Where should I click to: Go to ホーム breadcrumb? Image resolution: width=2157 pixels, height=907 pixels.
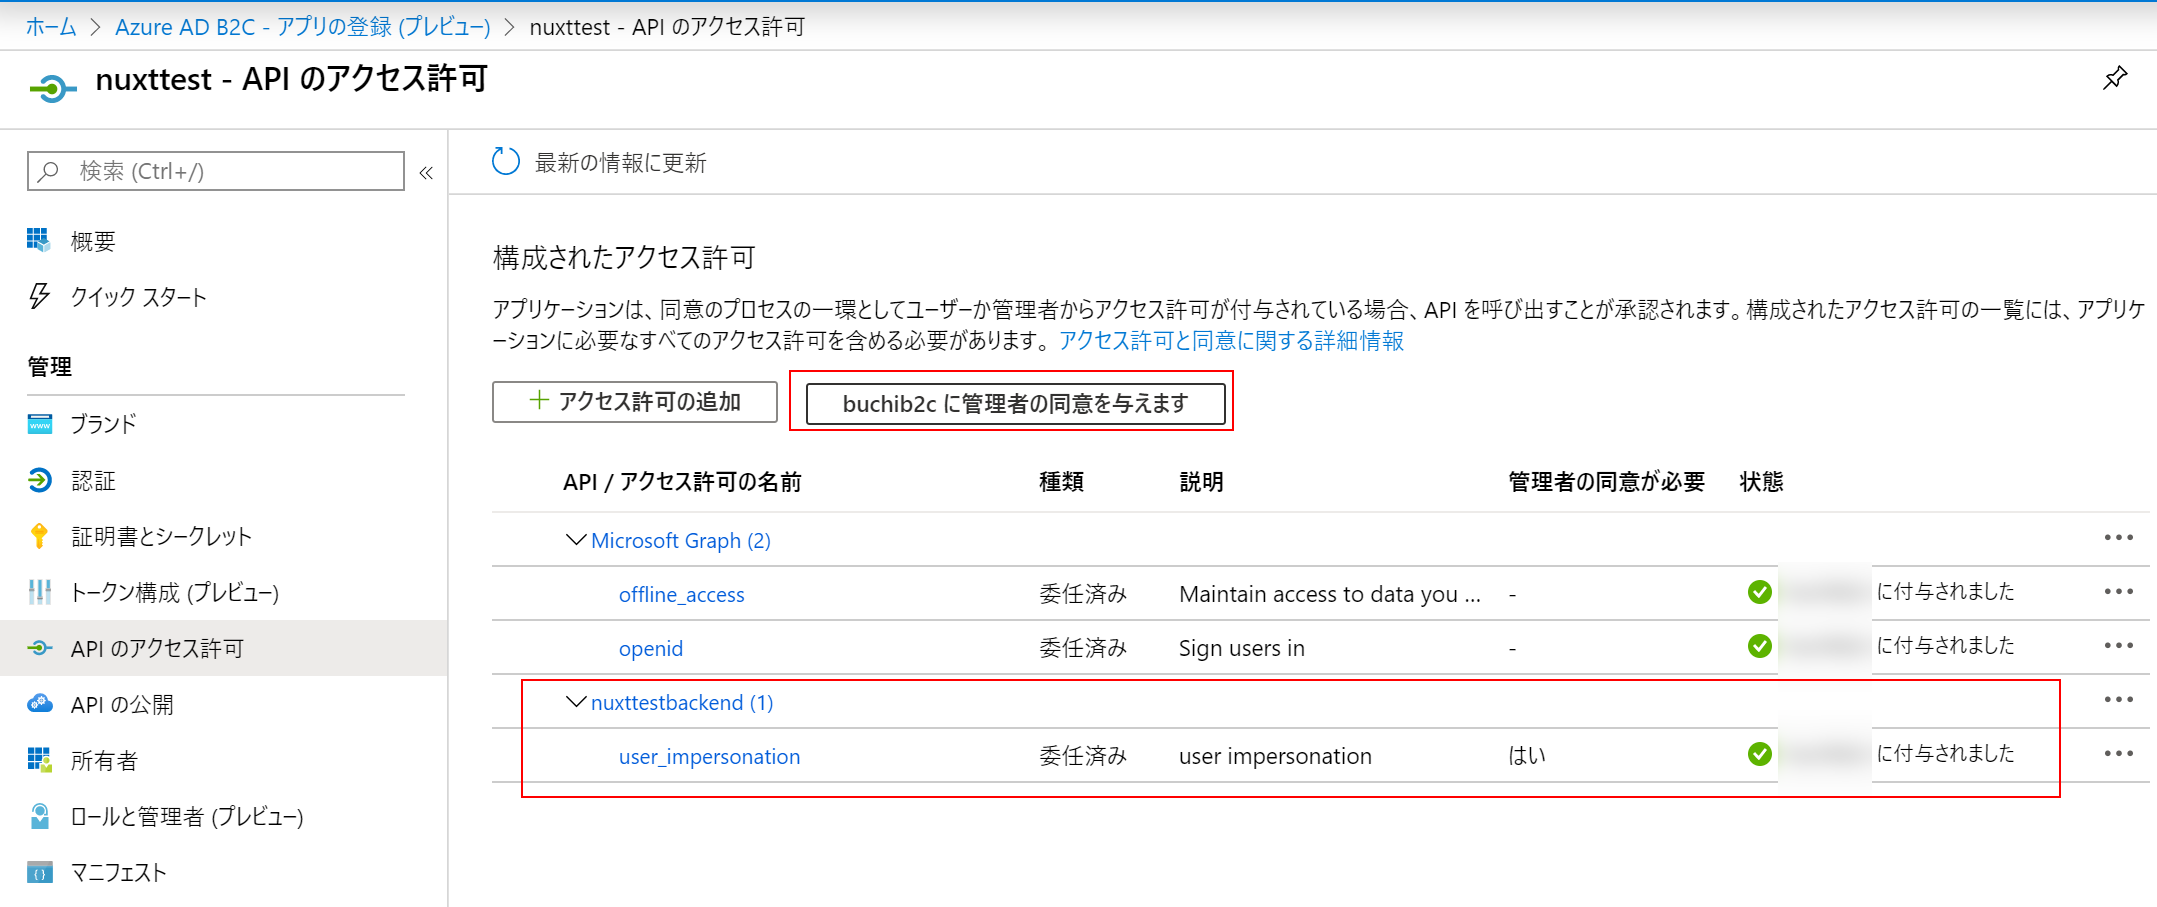[x=51, y=27]
